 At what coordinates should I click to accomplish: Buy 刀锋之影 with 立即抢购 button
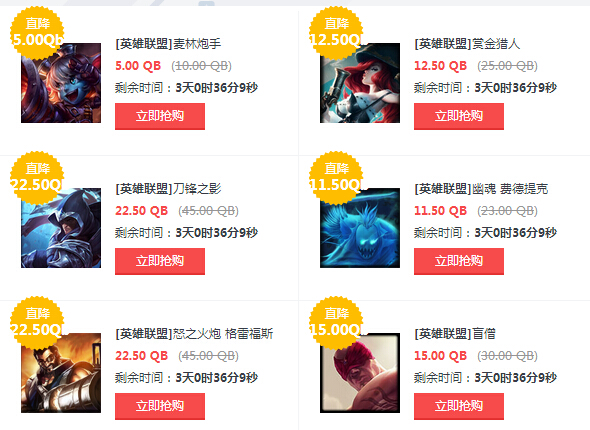pos(160,261)
